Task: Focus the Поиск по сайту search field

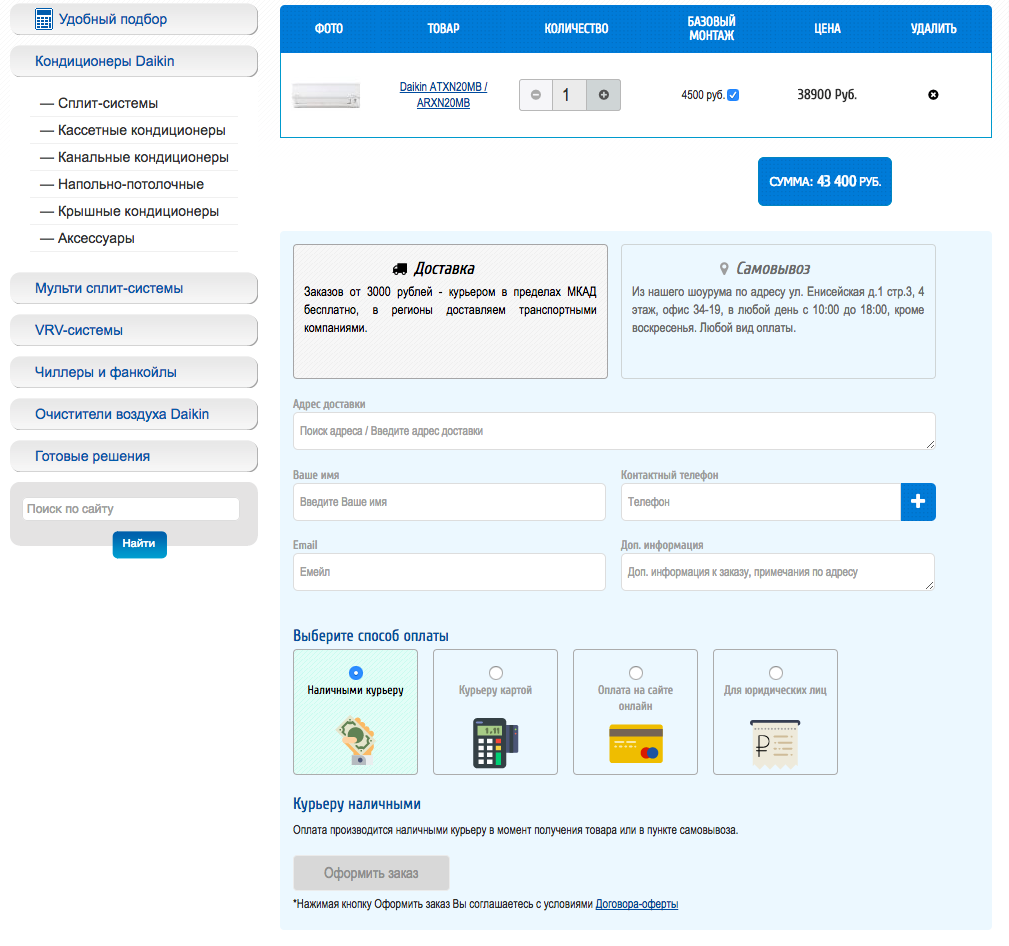Action: pyautogui.click(x=131, y=509)
